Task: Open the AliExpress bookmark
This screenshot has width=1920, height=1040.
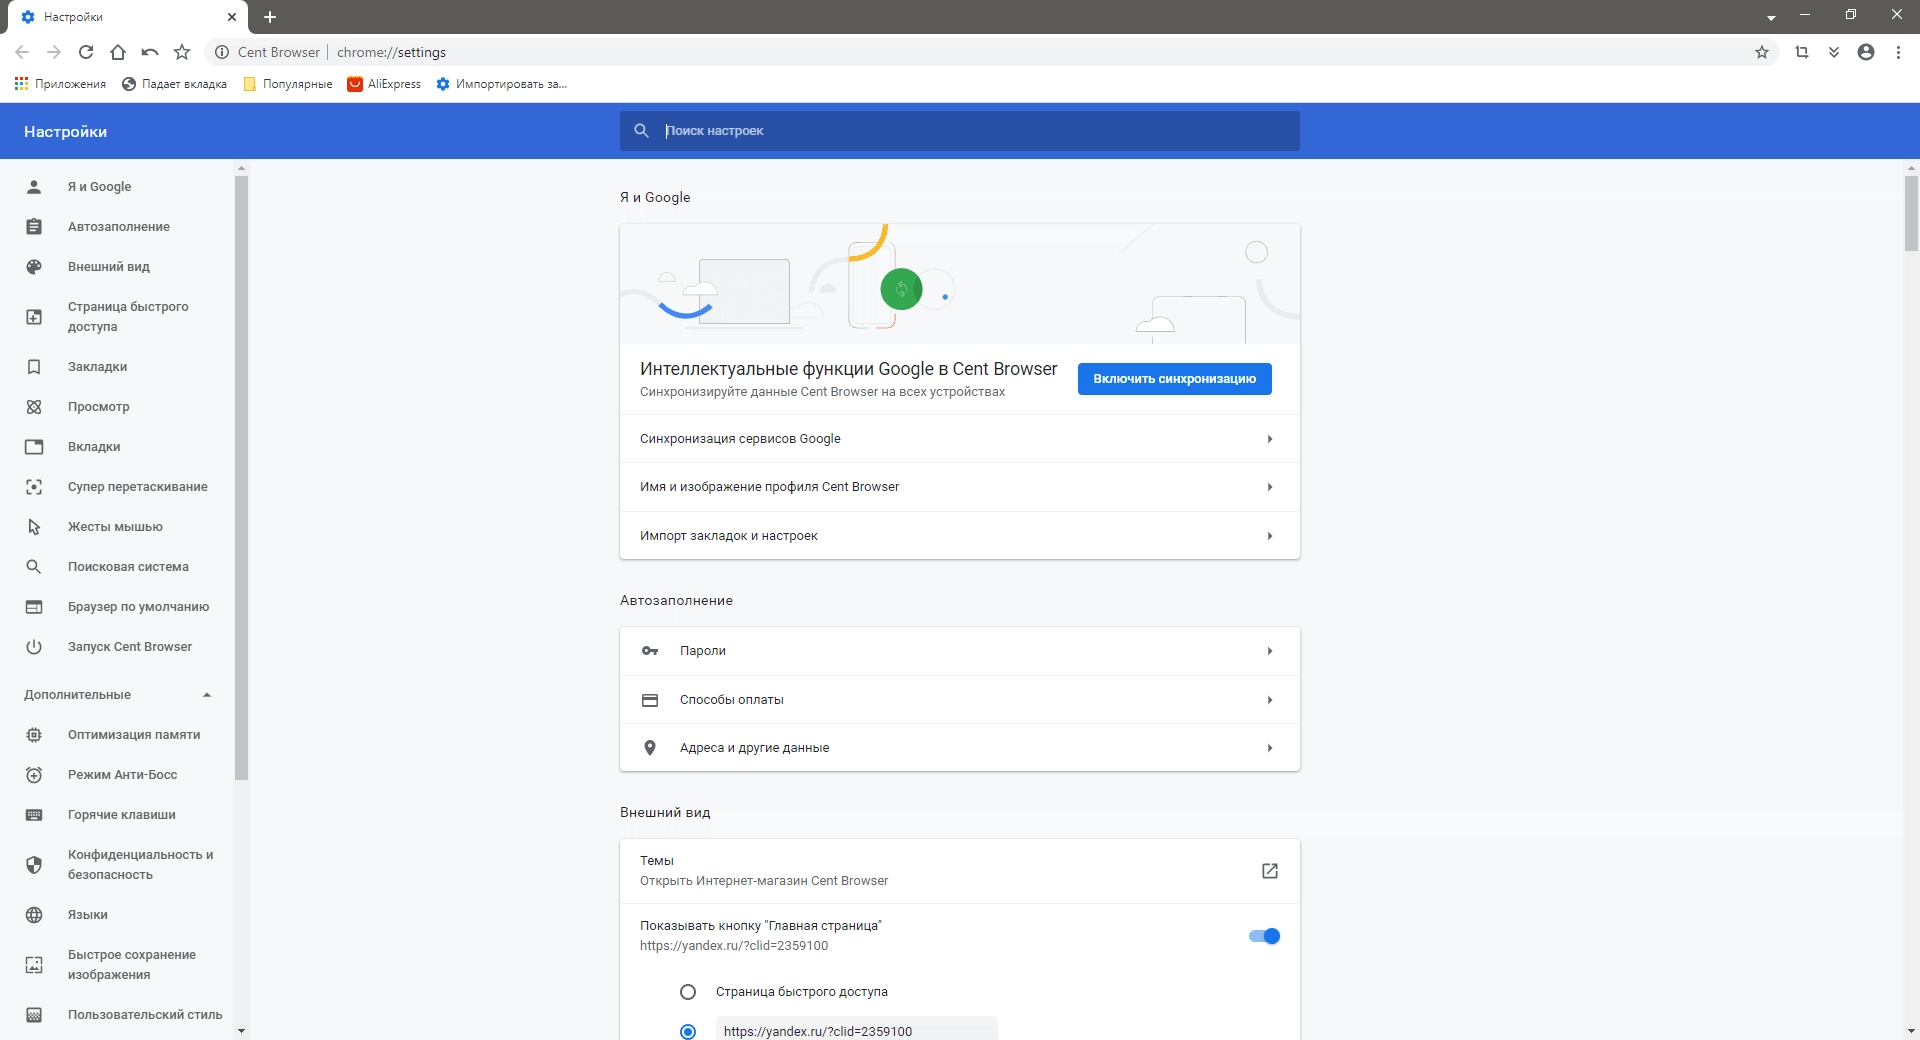Action: click(x=384, y=84)
